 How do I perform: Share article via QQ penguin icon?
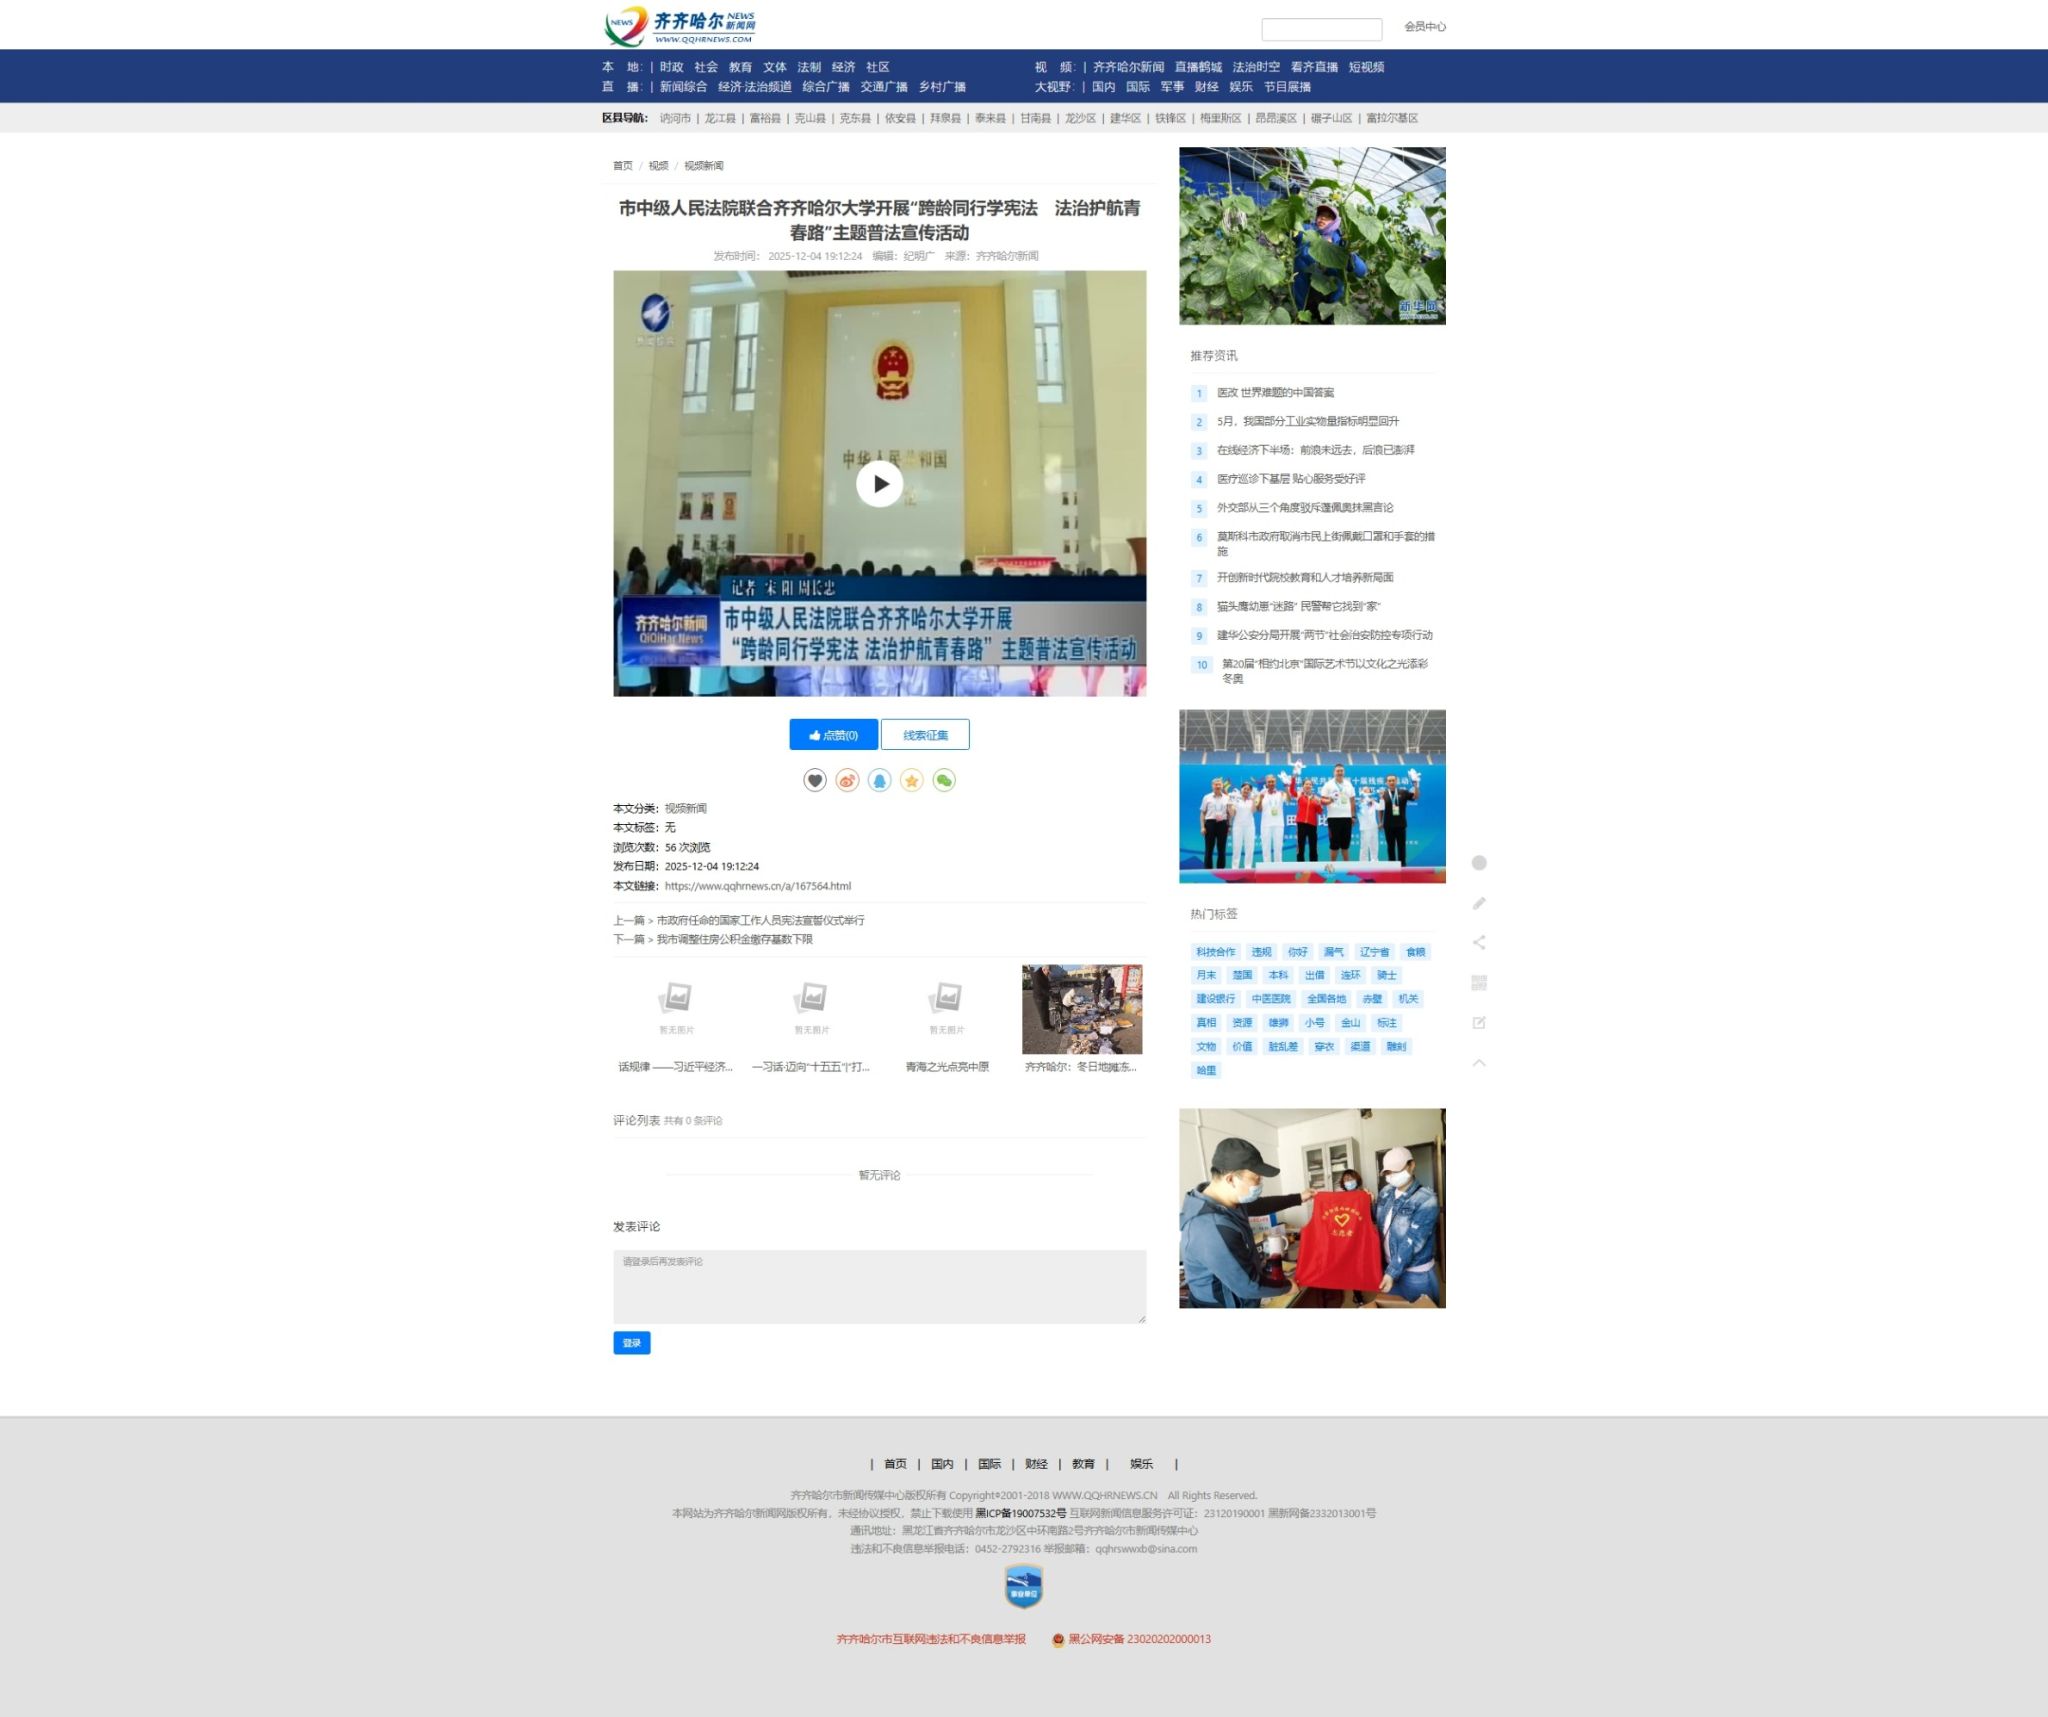(879, 780)
